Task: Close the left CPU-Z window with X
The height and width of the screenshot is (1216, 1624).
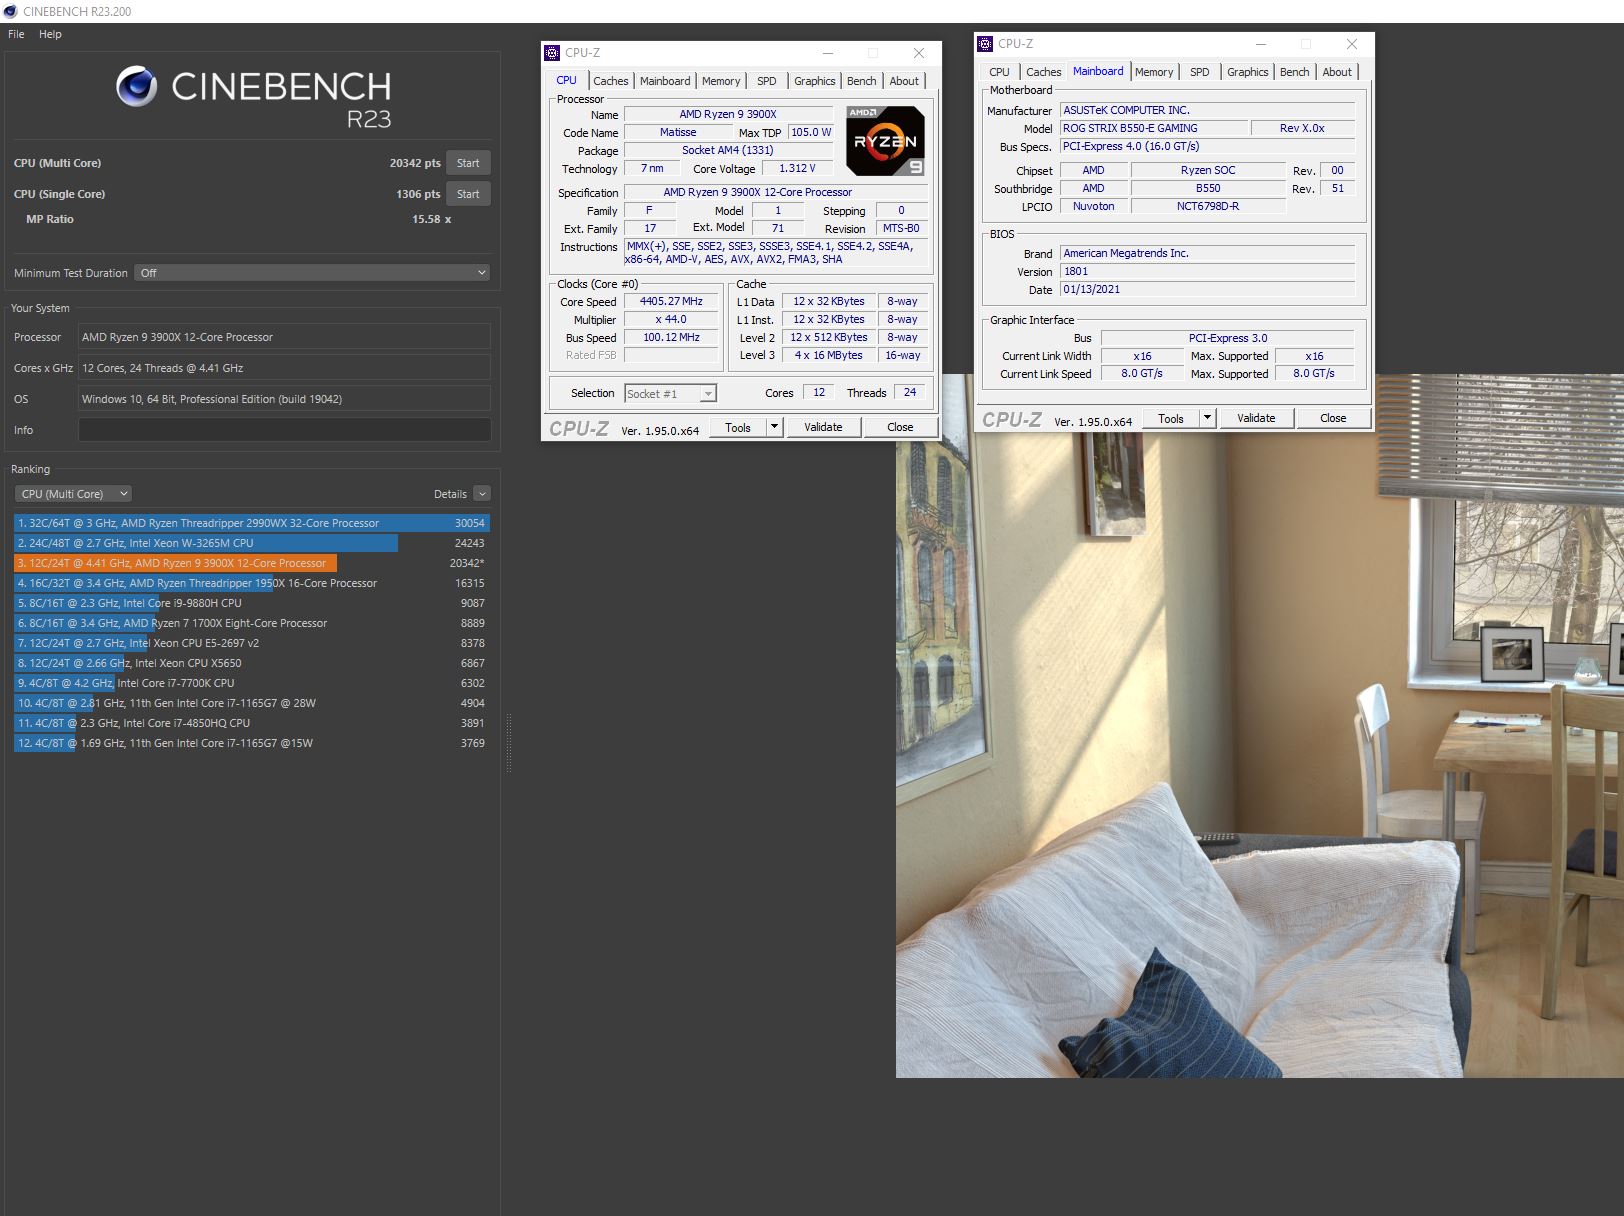Action: (919, 53)
